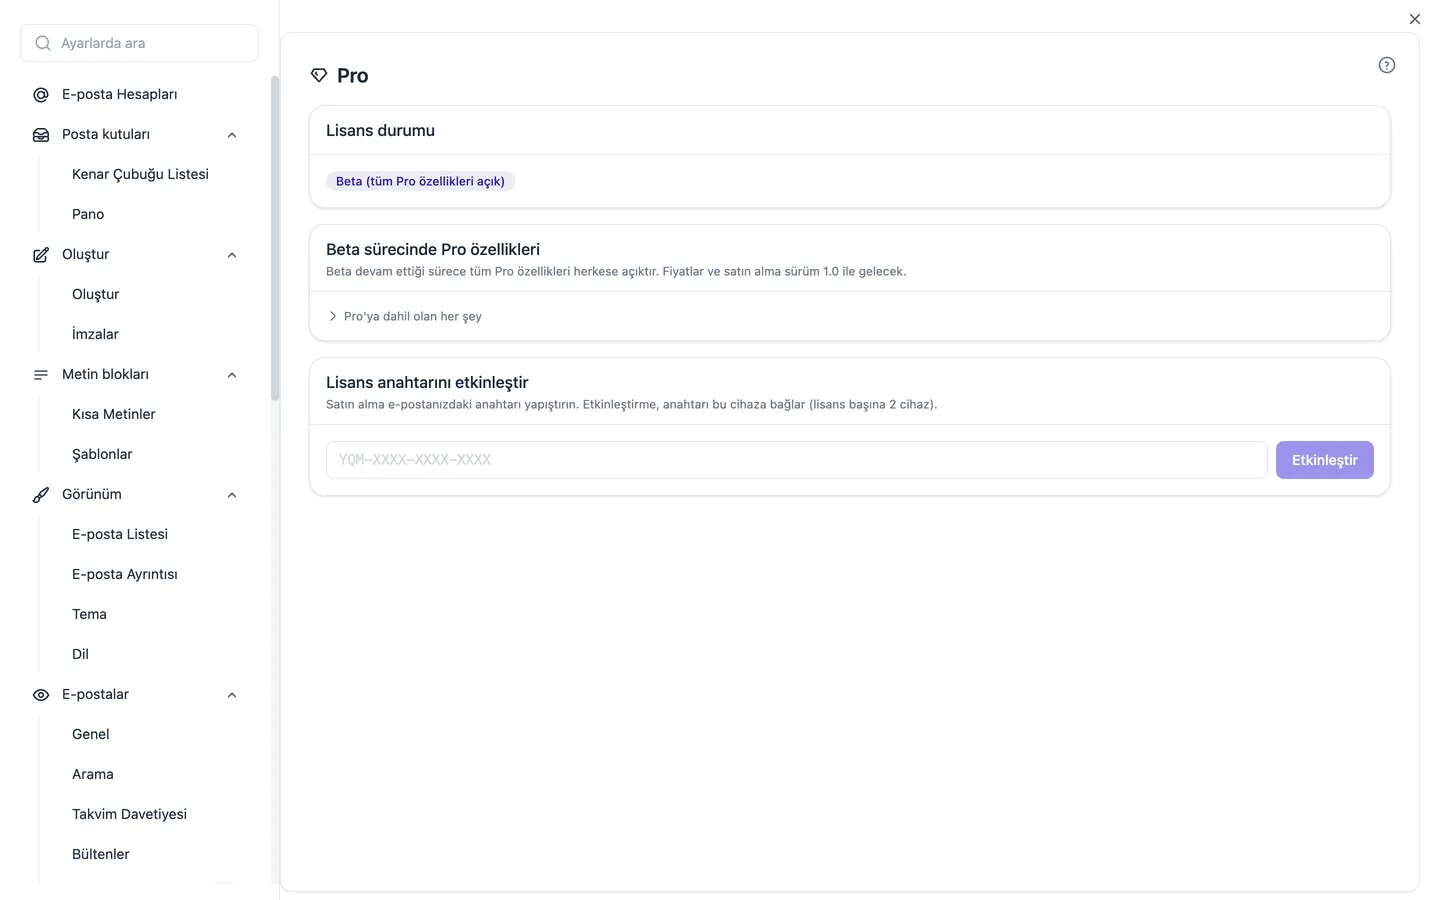Click the Pro diamond icon
Viewport: 1440px width, 900px height.
pos(319,75)
